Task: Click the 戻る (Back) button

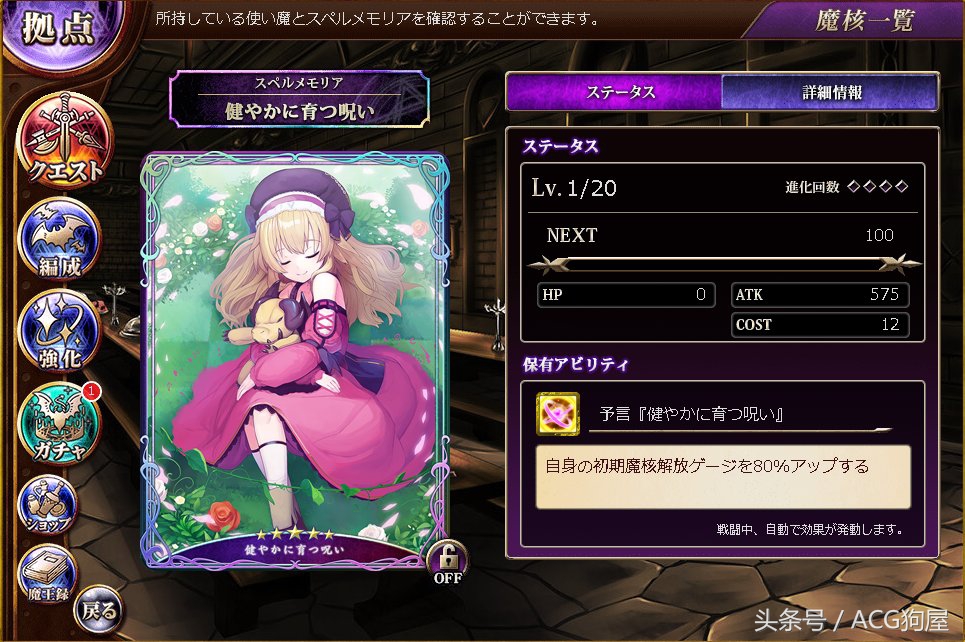Action: [x=99, y=611]
